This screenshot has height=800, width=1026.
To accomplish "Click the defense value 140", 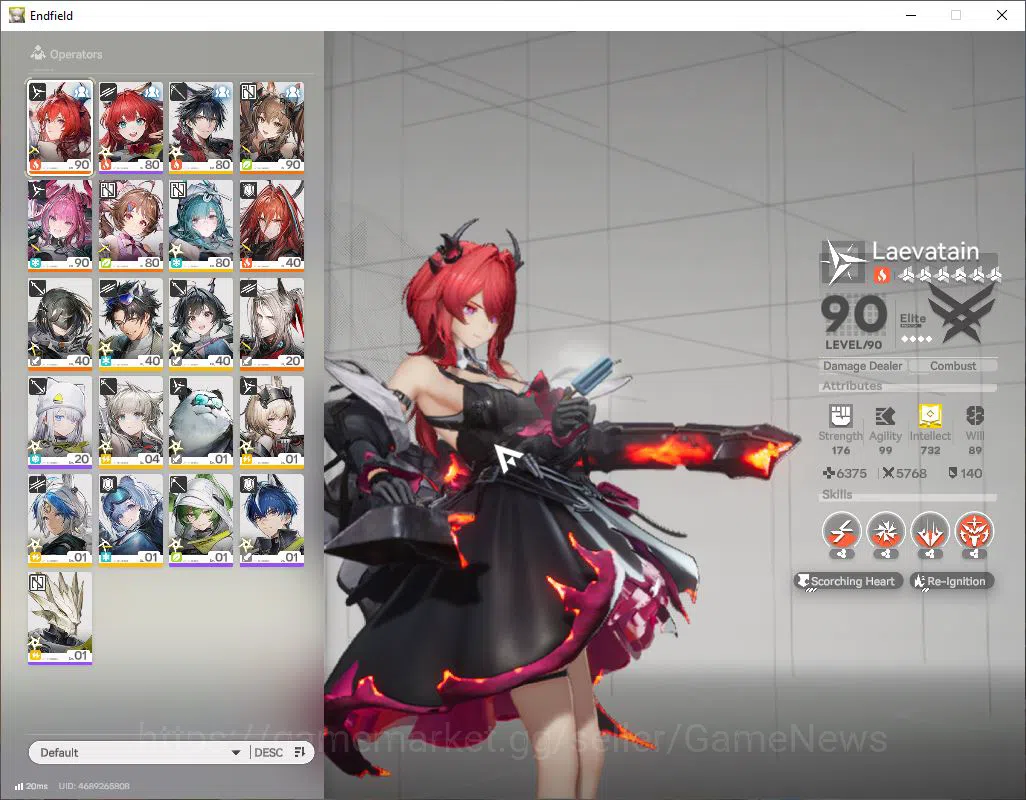I will [965, 473].
